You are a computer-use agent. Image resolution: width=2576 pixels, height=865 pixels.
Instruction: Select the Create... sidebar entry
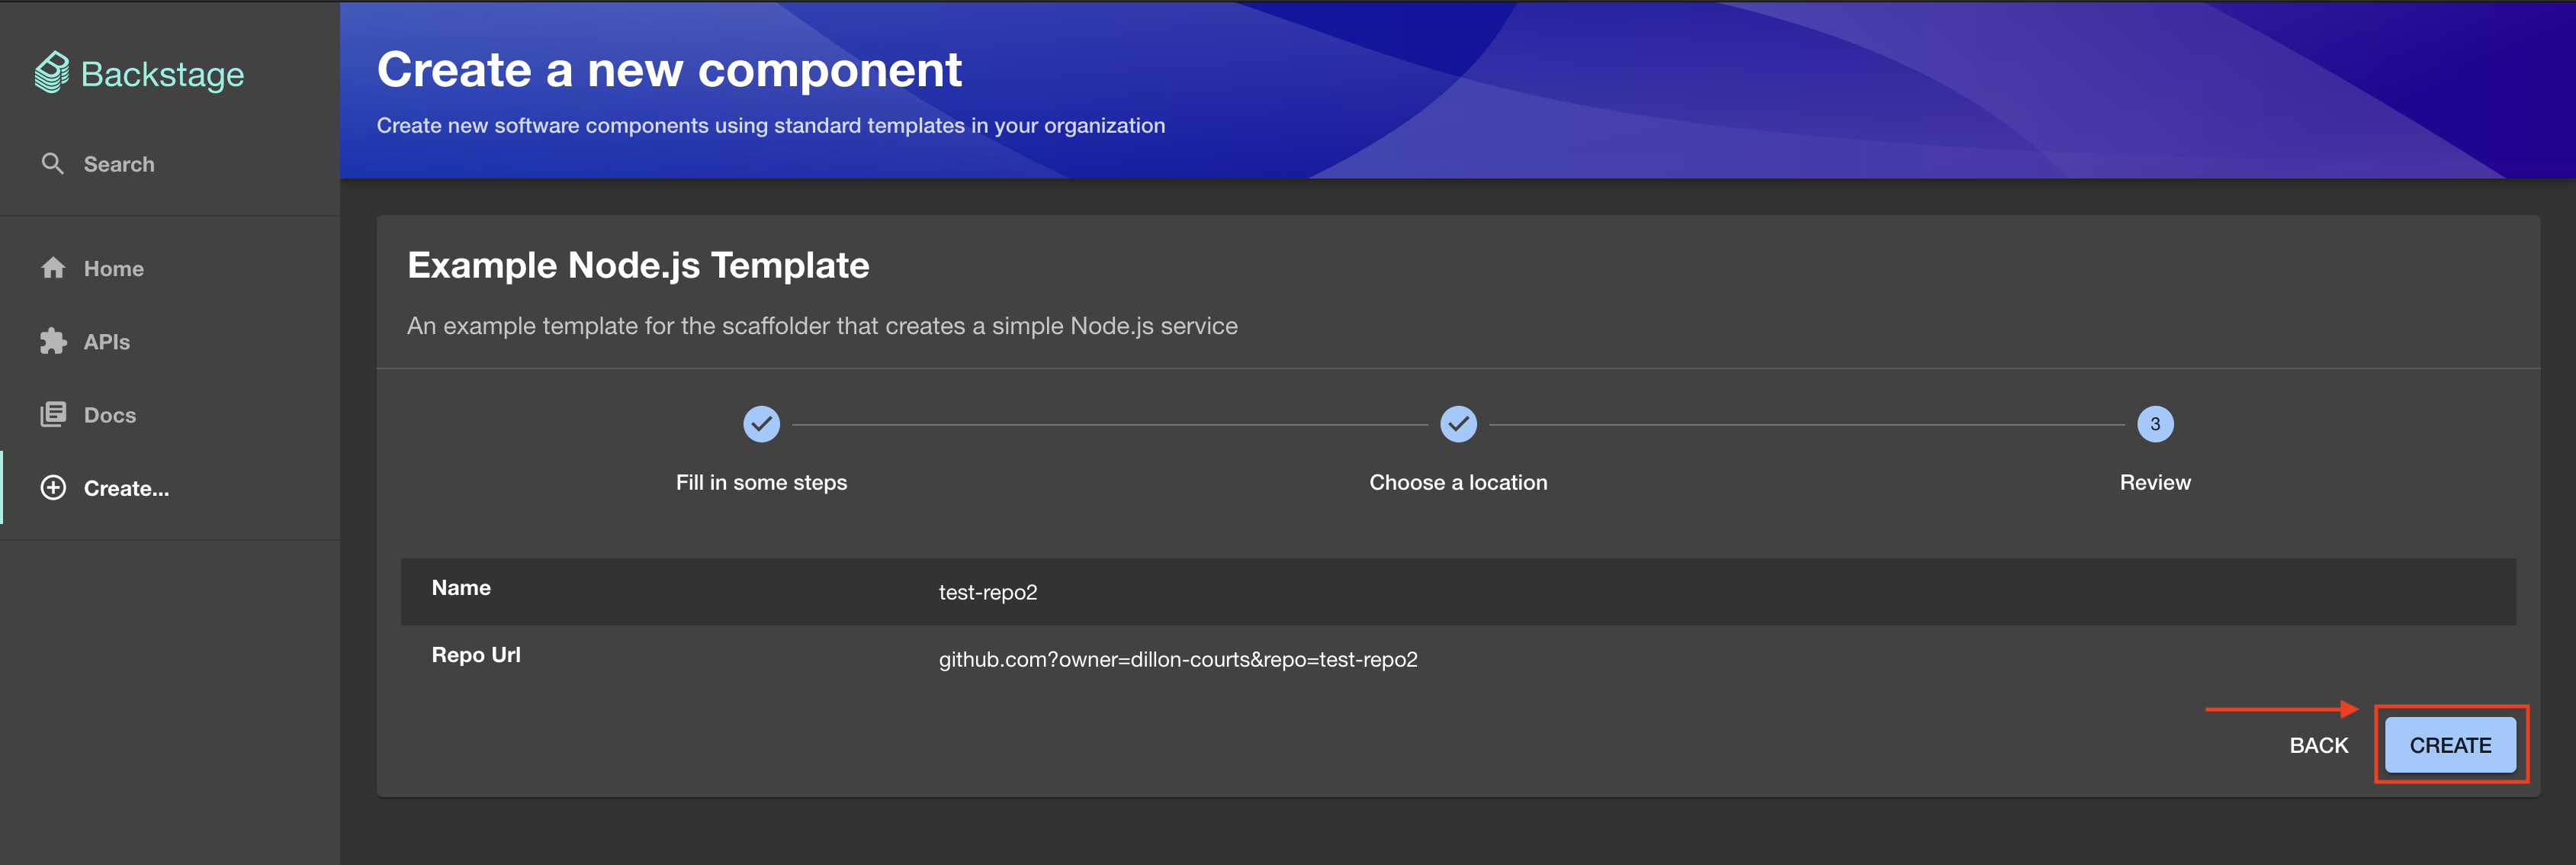pos(126,489)
